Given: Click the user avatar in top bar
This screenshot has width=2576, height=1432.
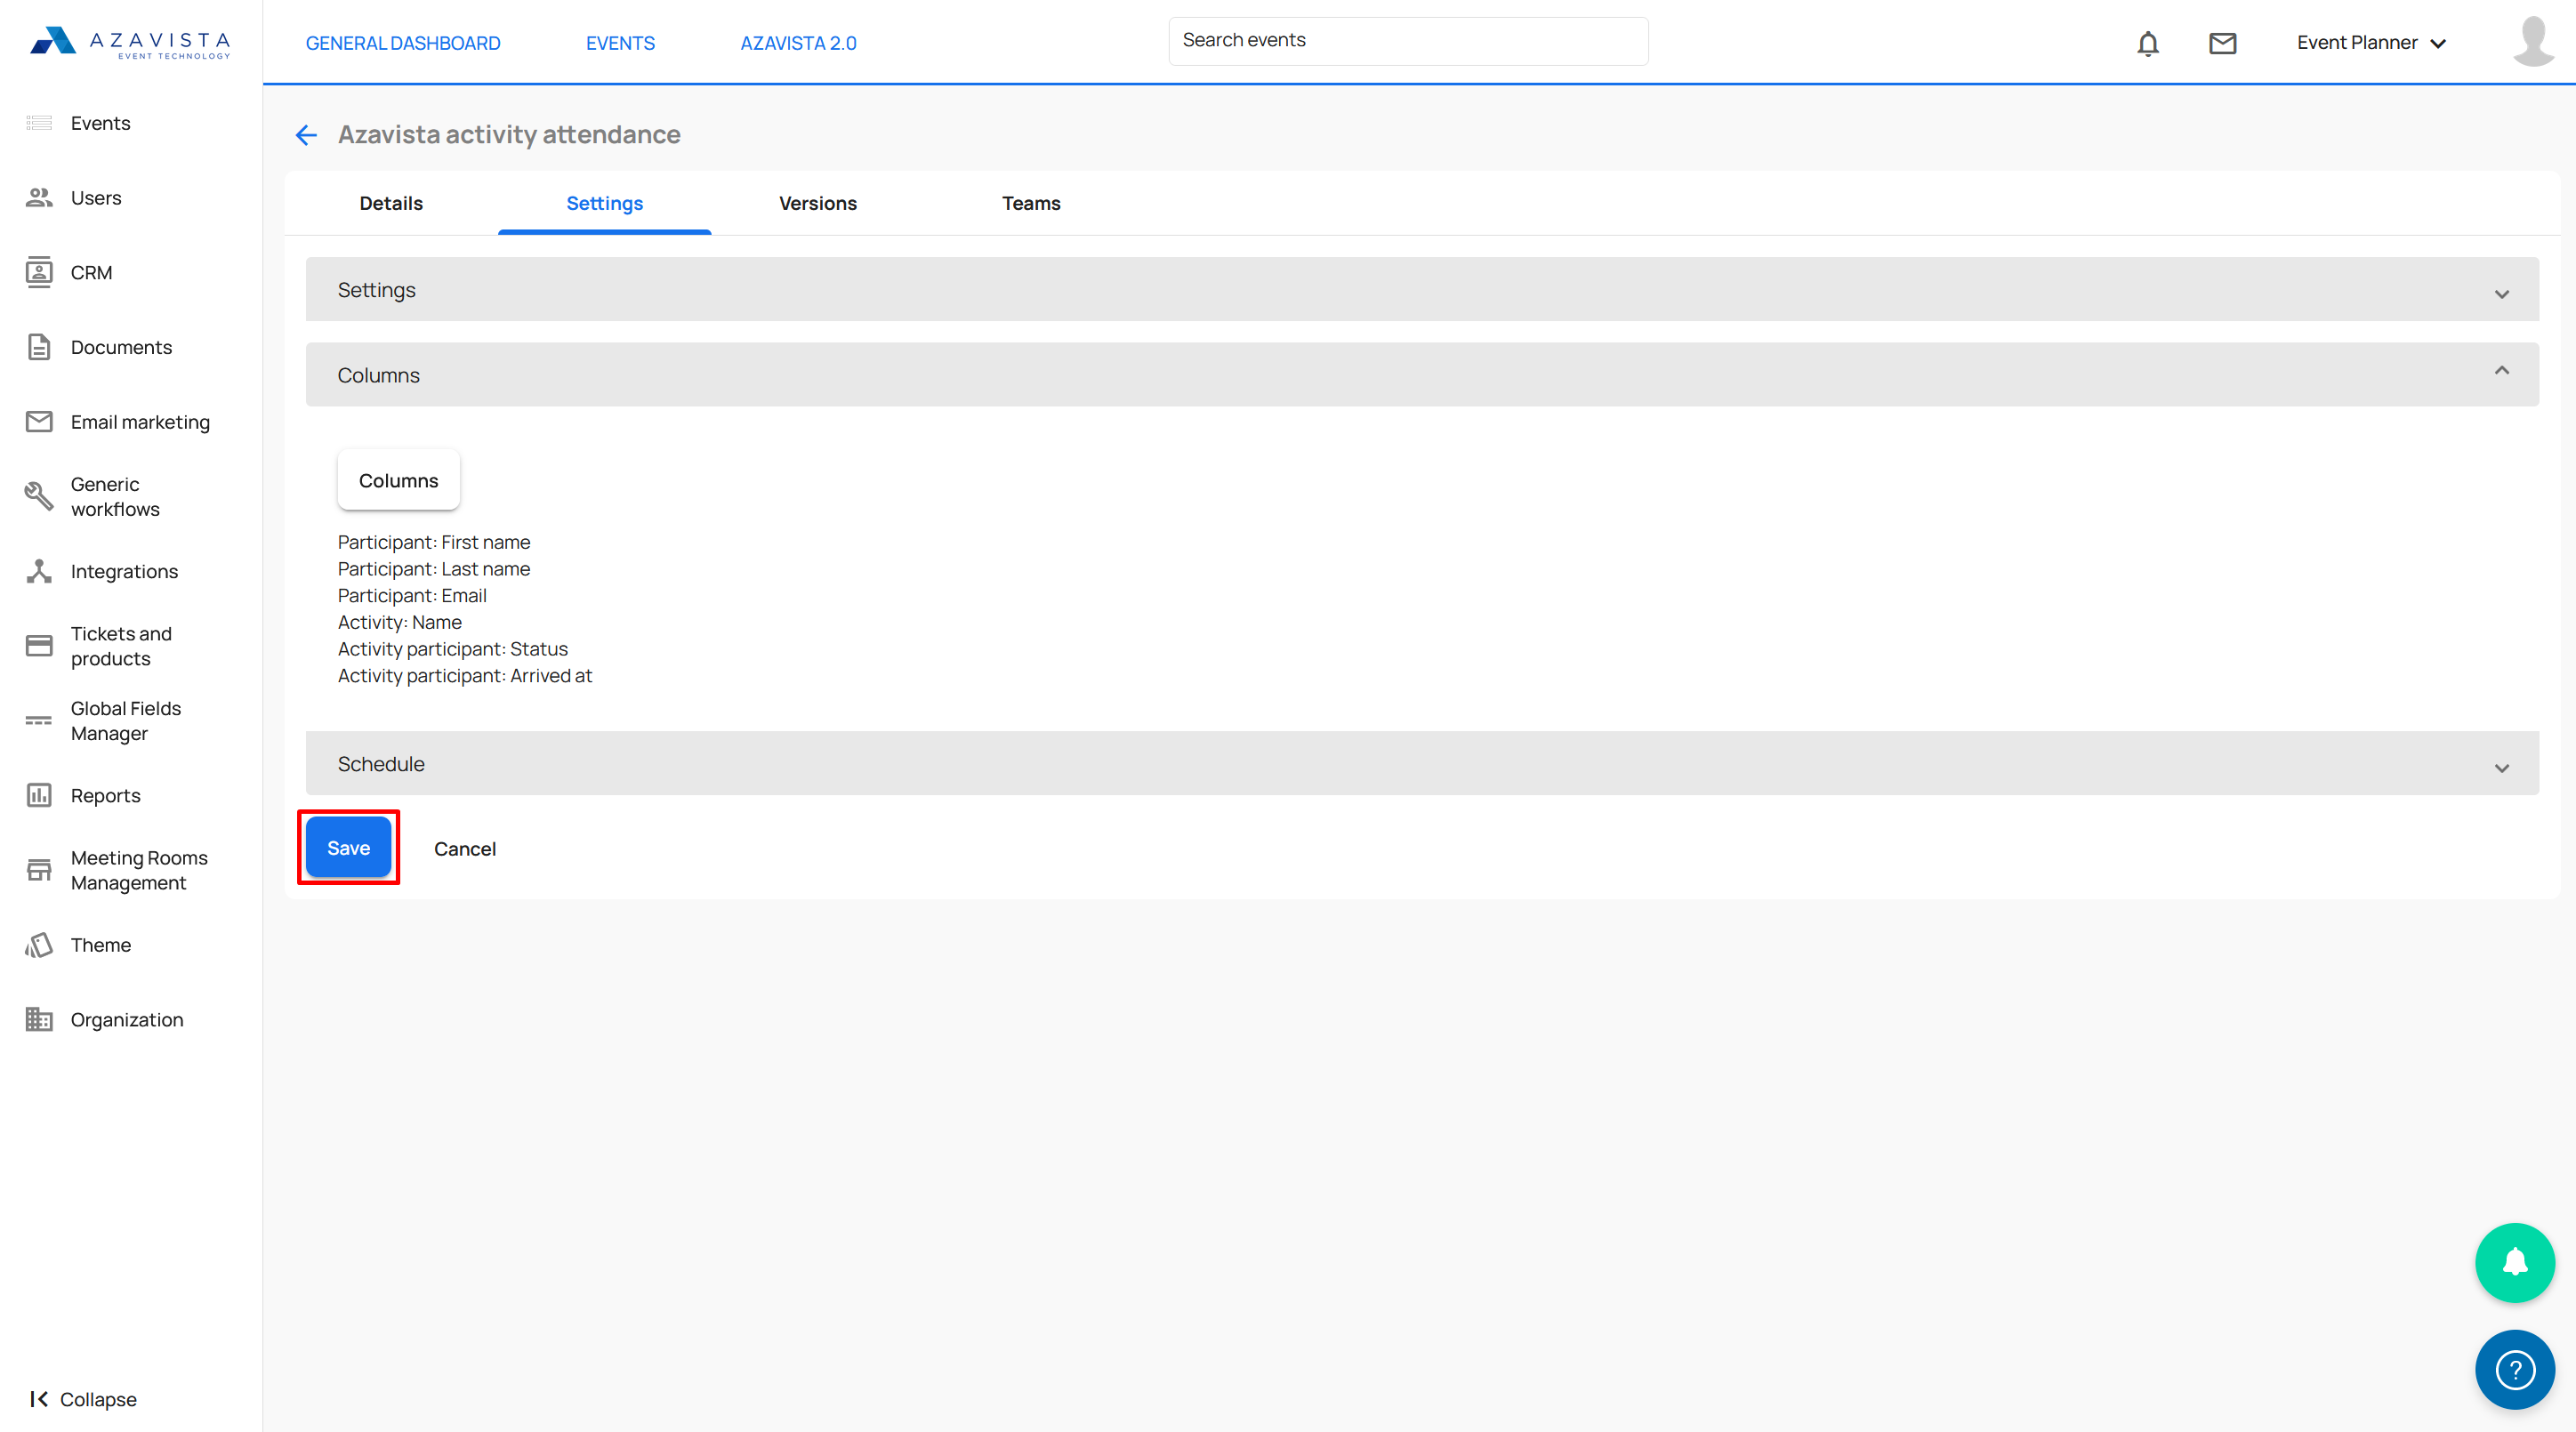Looking at the screenshot, I should 2534,41.
